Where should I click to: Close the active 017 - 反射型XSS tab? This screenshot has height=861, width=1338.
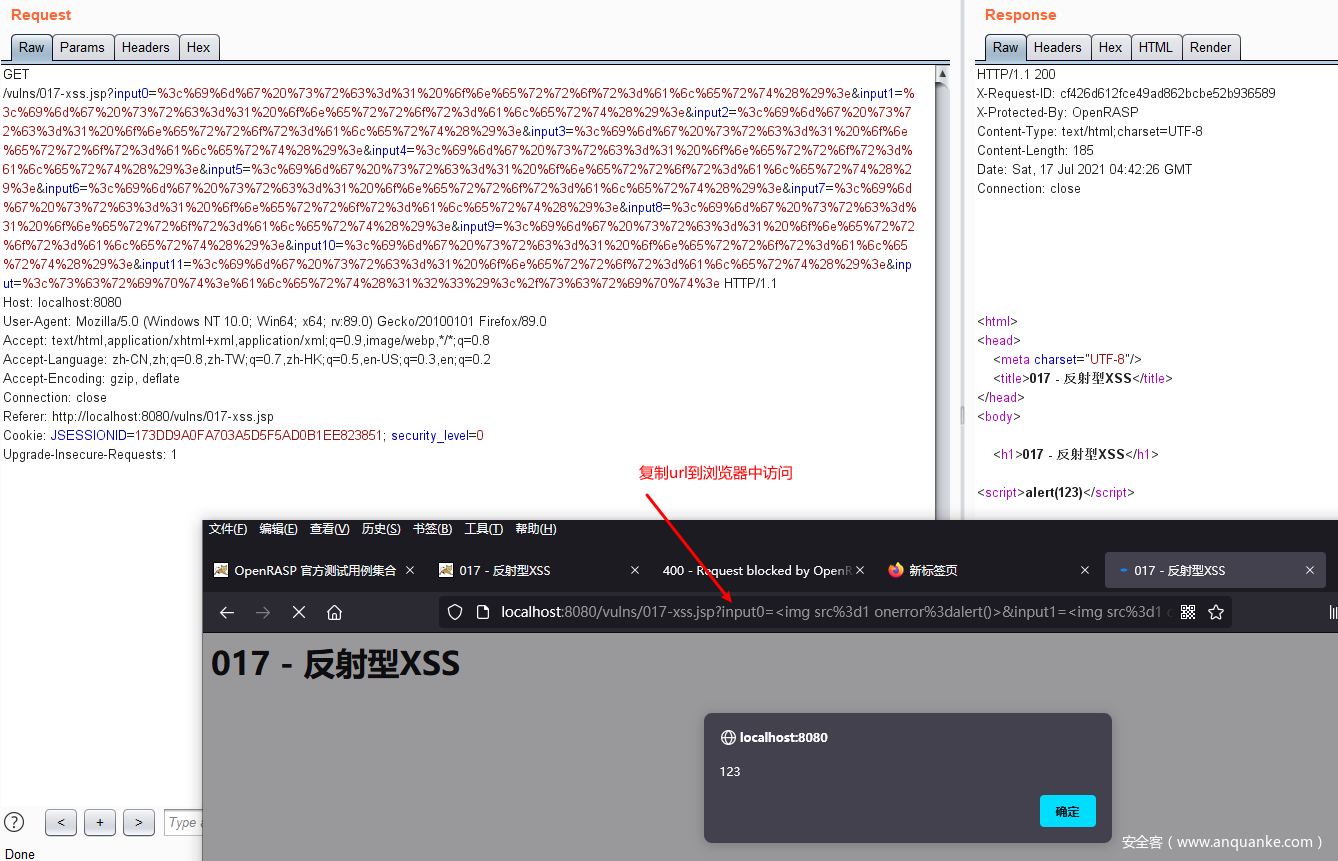(1310, 570)
